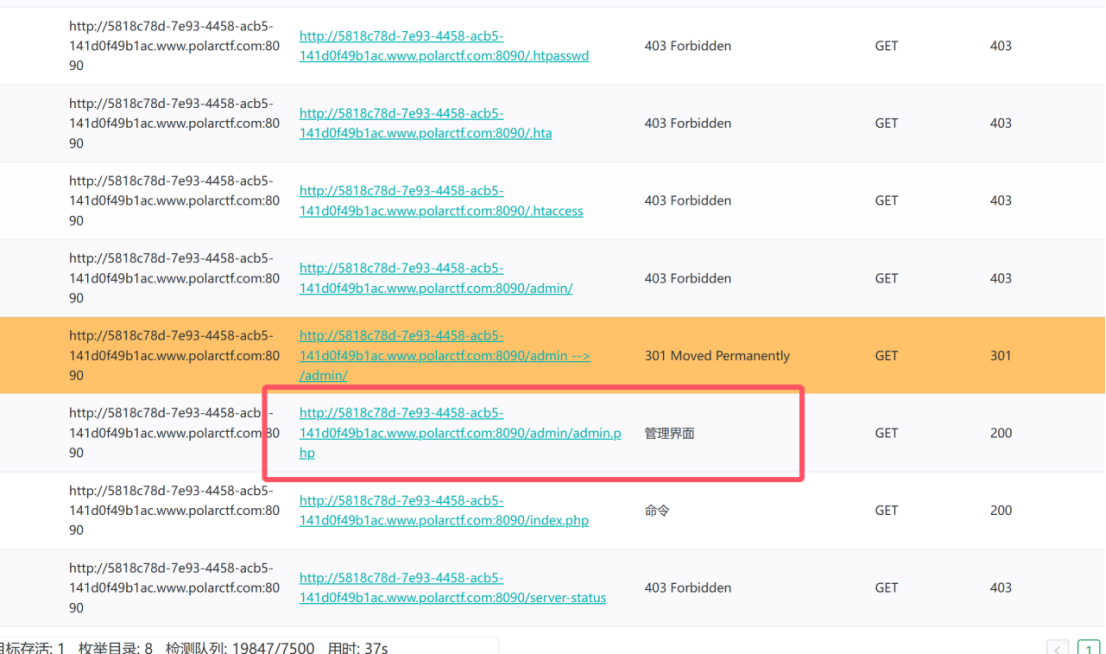Viewport: 1106px width, 654px height.
Task: Open the /server-status result link
Action: coord(452,587)
